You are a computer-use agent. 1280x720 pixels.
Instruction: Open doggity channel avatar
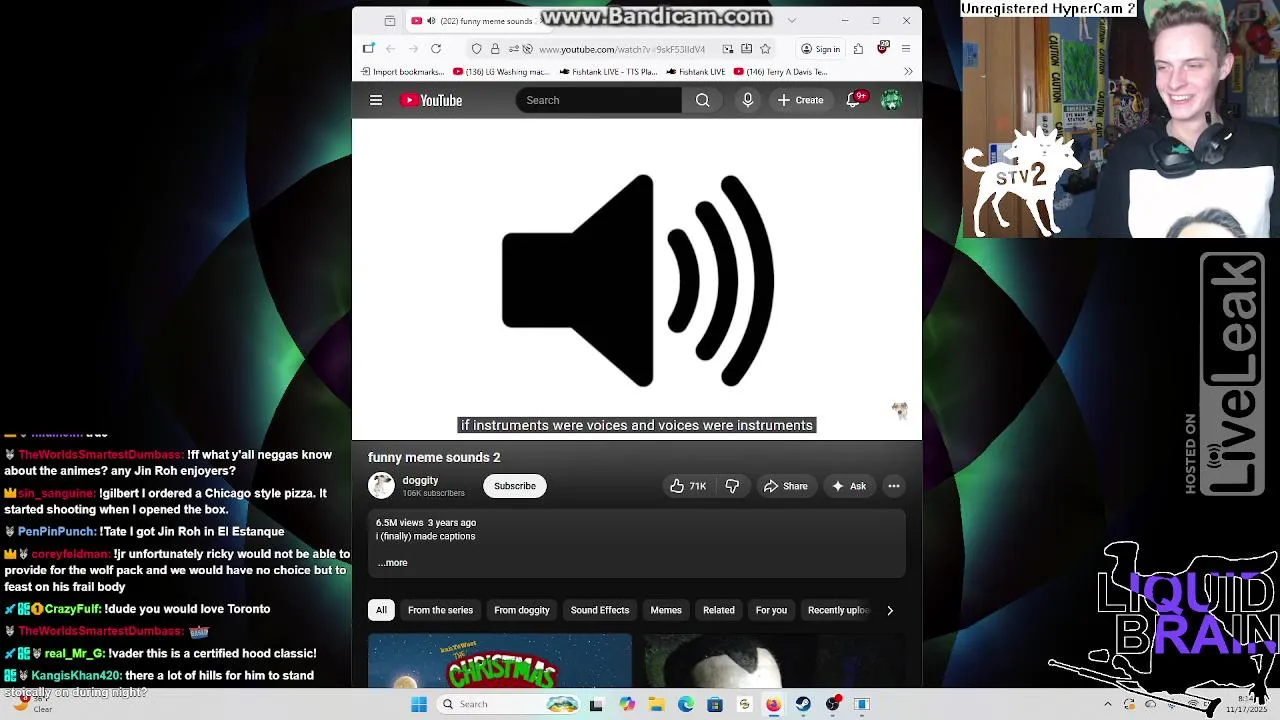[x=381, y=486]
